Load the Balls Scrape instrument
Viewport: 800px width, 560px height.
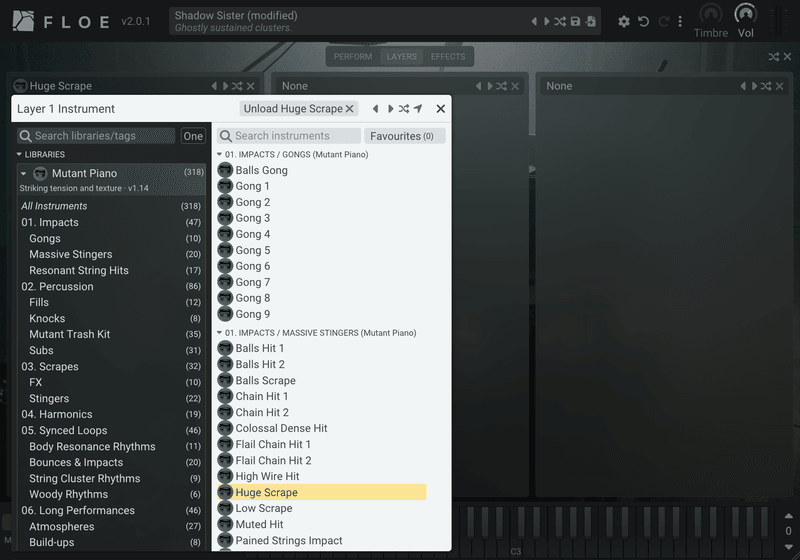pyautogui.click(x=321, y=380)
